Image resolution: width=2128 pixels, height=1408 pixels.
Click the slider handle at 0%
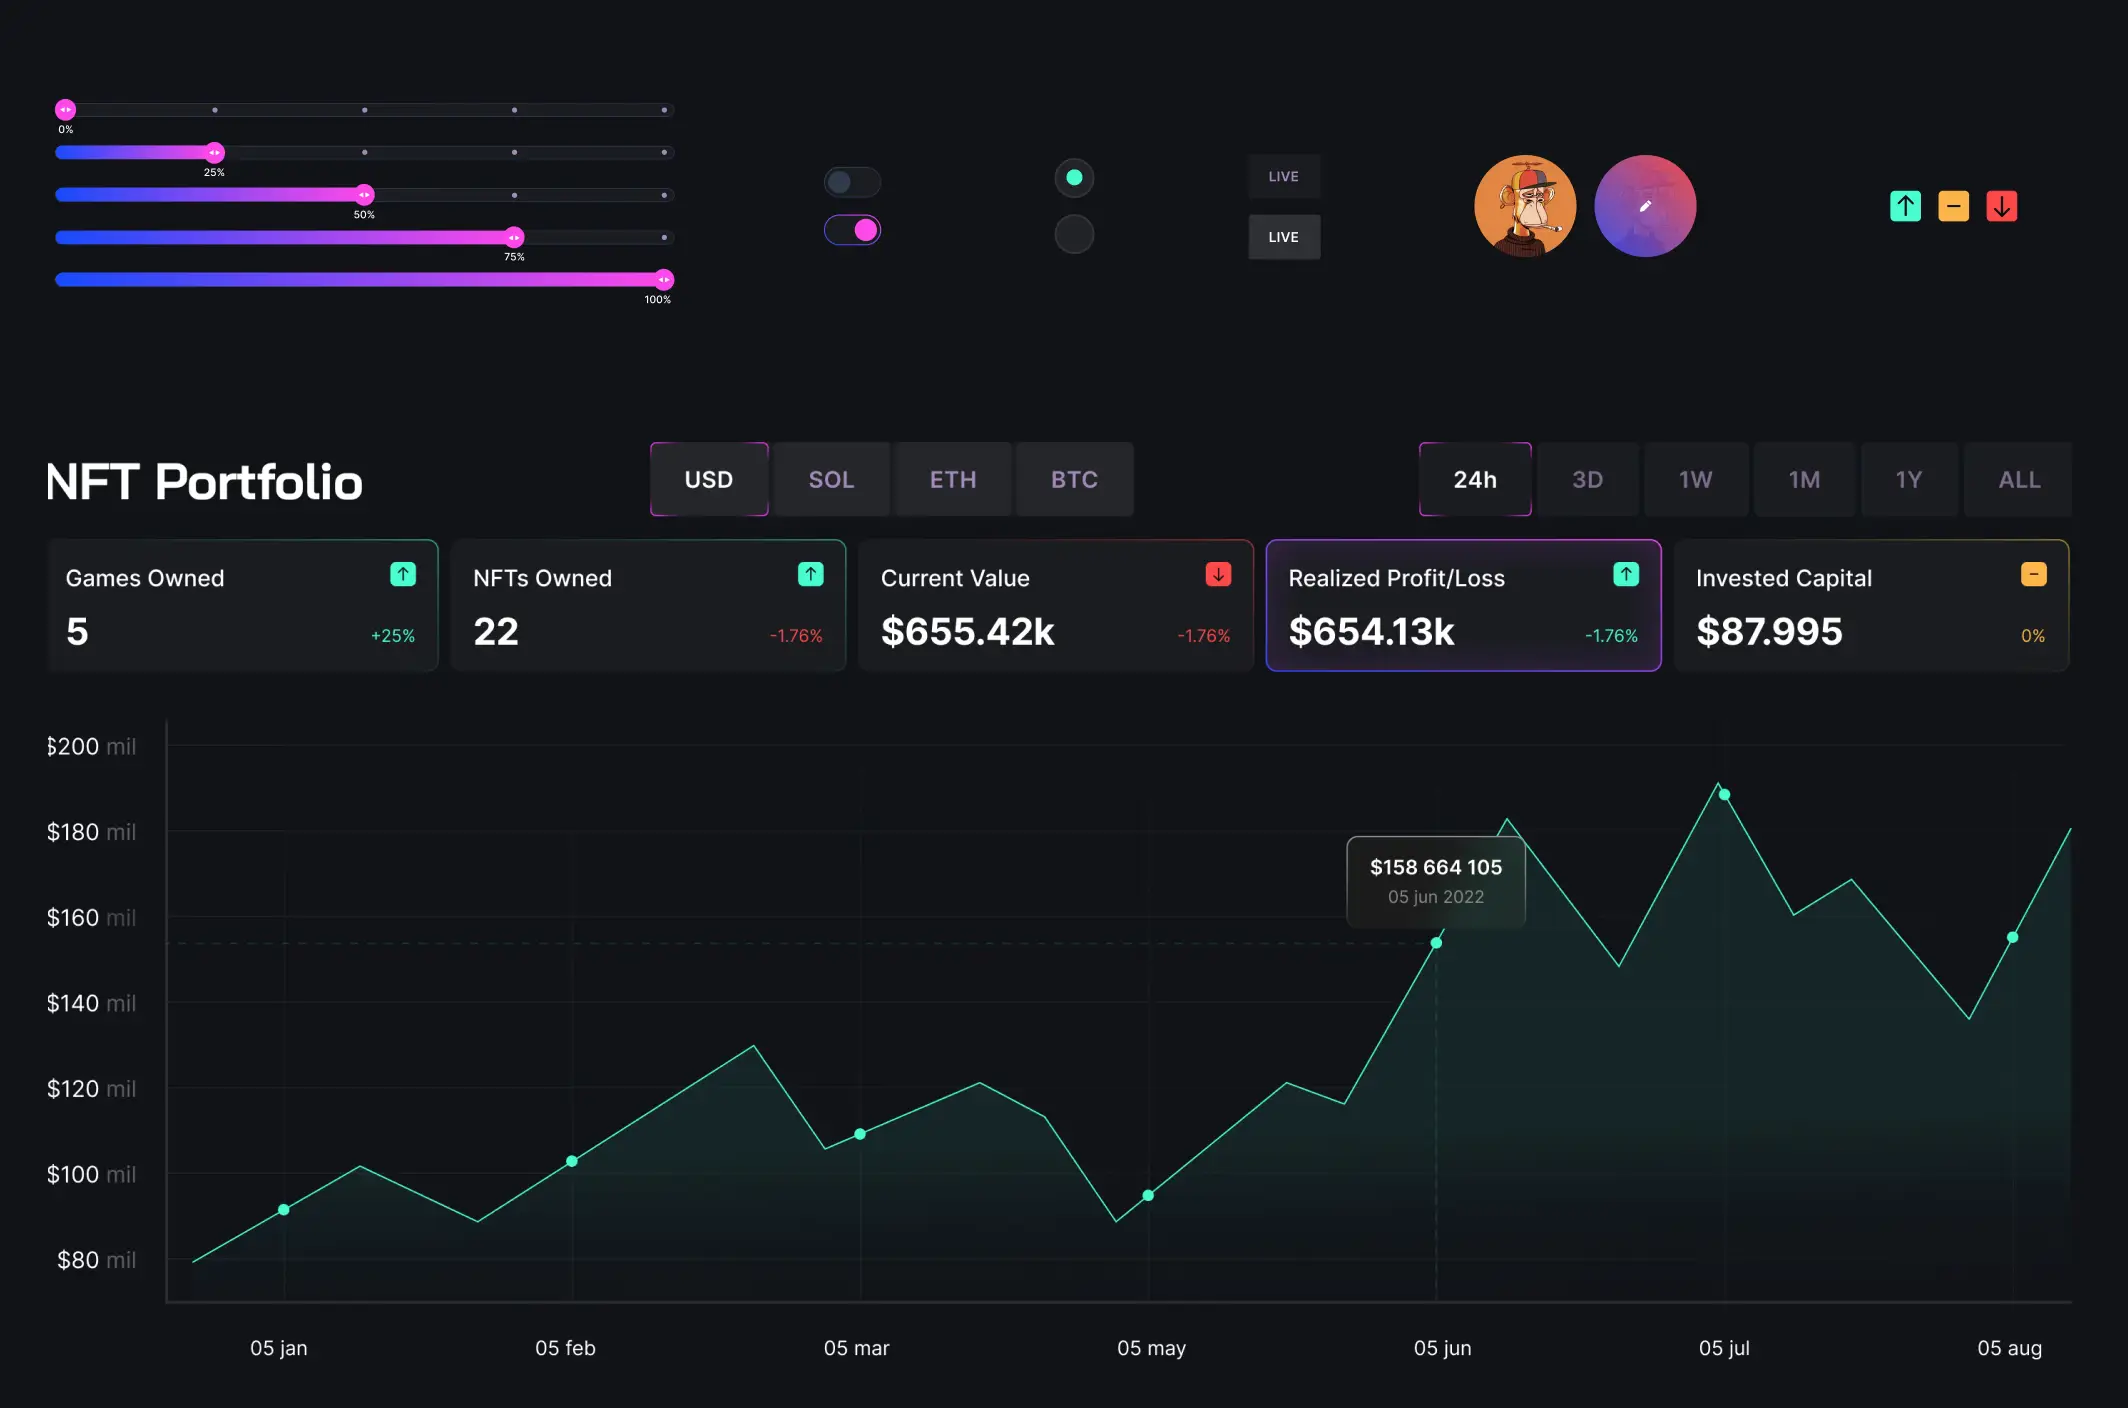(x=65, y=110)
